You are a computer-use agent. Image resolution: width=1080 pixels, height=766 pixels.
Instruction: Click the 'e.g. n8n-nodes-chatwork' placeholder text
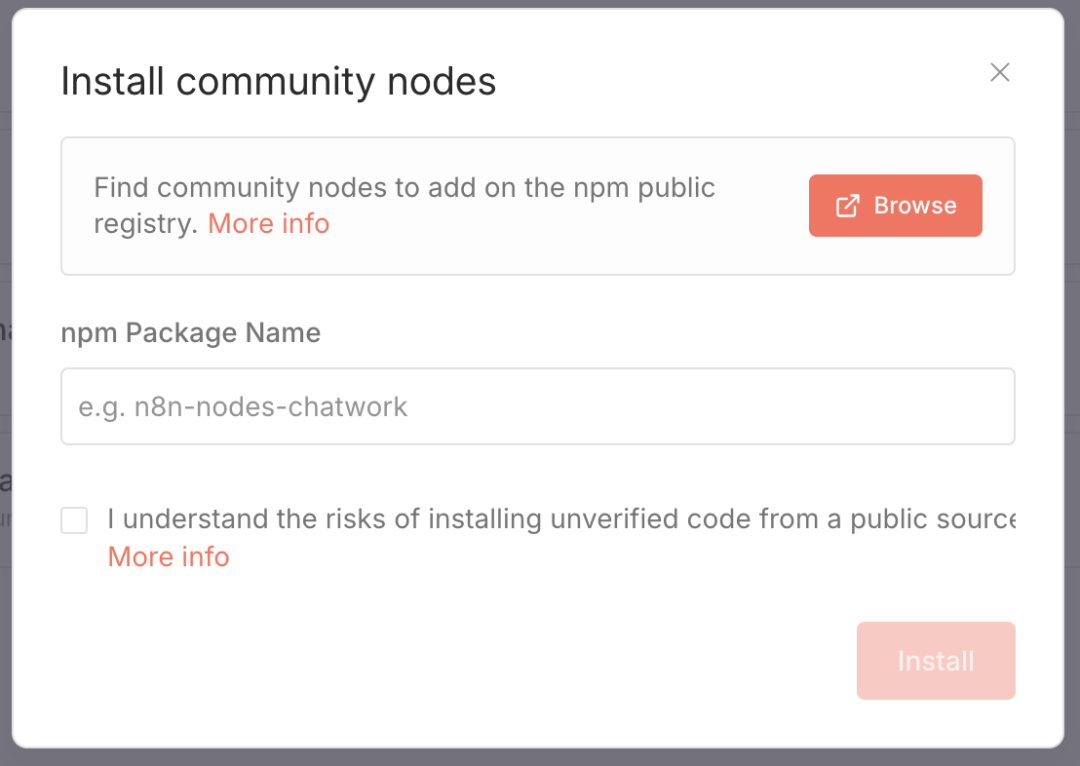click(x=243, y=407)
